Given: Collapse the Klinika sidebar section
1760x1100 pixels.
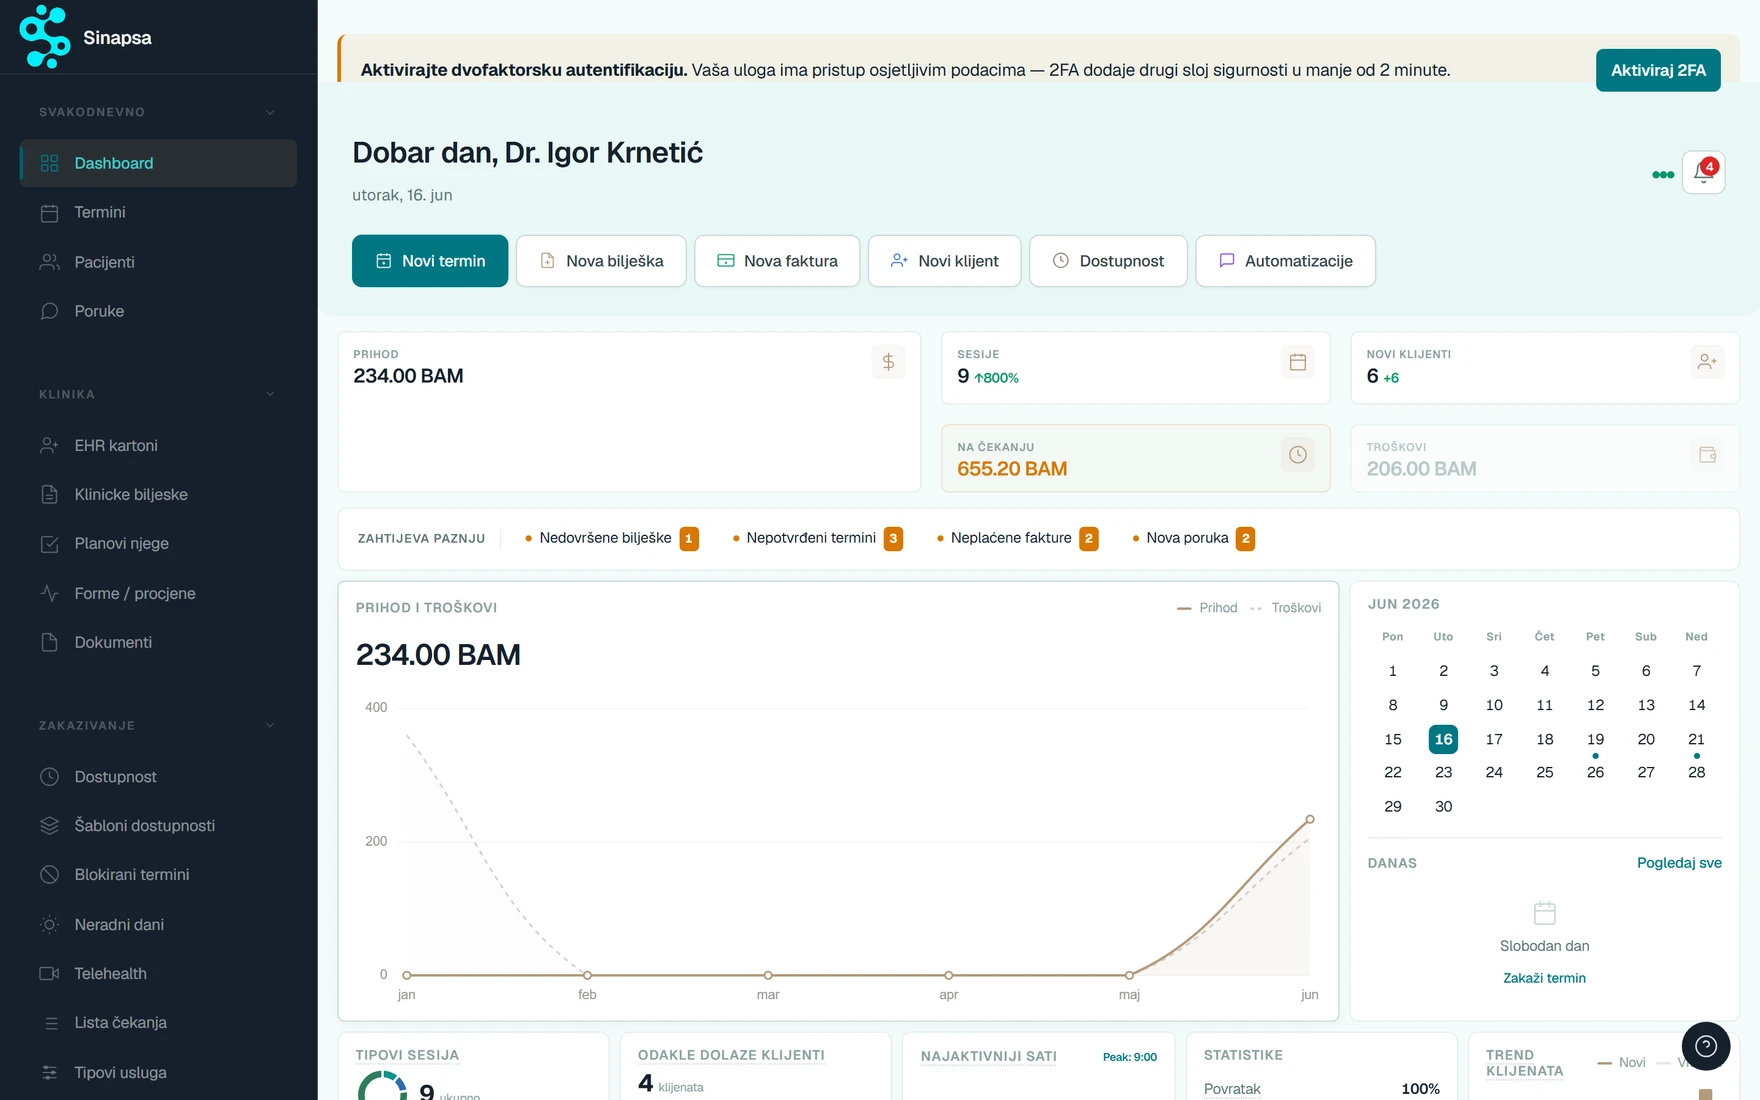Looking at the screenshot, I should pyautogui.click(x=270, y=394).
